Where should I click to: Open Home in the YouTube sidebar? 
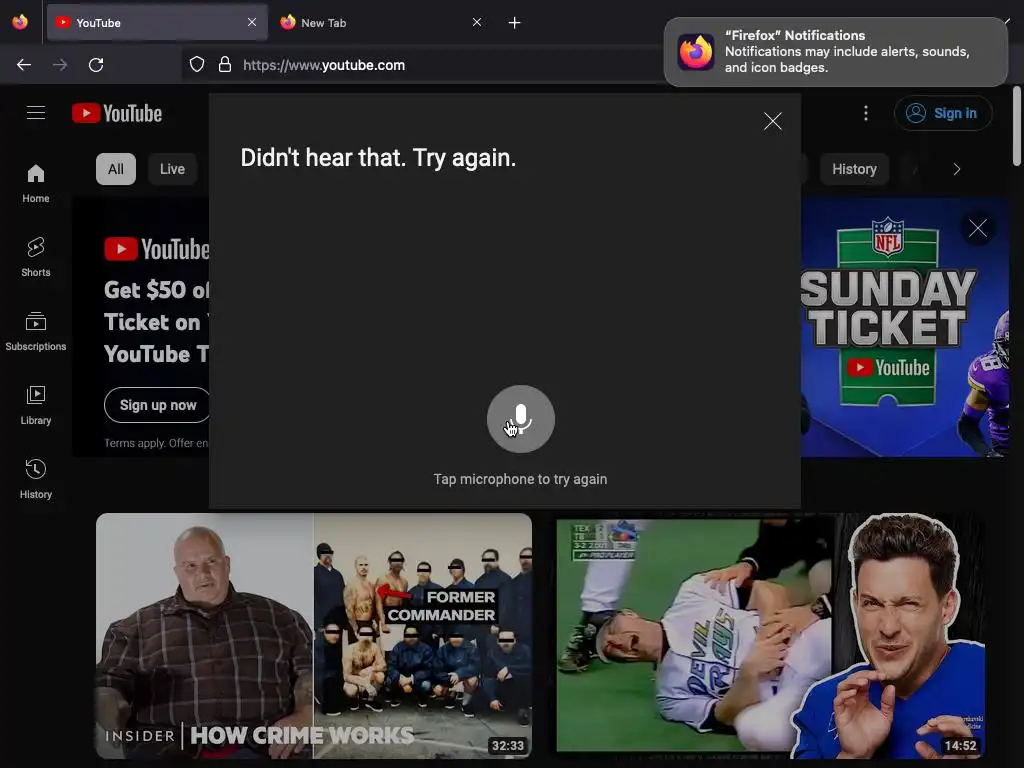[x=36, y=184]
